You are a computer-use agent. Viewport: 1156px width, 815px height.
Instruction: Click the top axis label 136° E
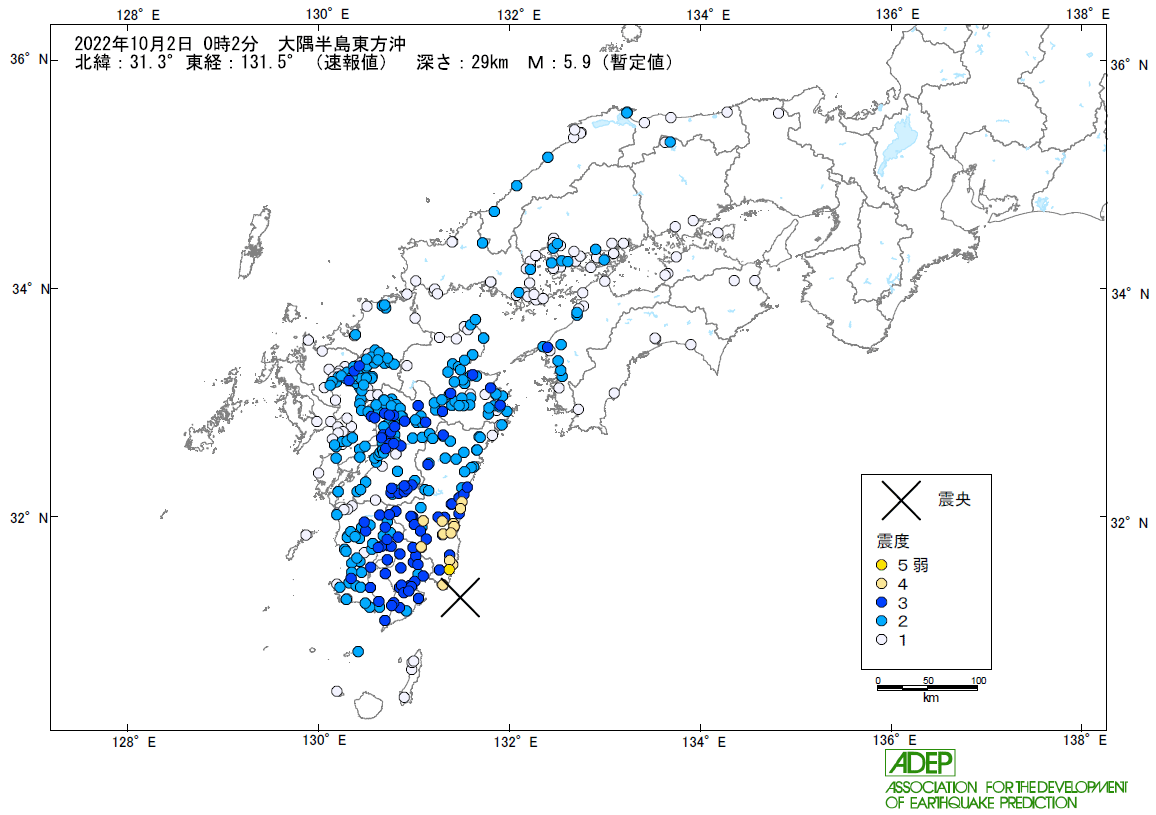coord(897,14)
